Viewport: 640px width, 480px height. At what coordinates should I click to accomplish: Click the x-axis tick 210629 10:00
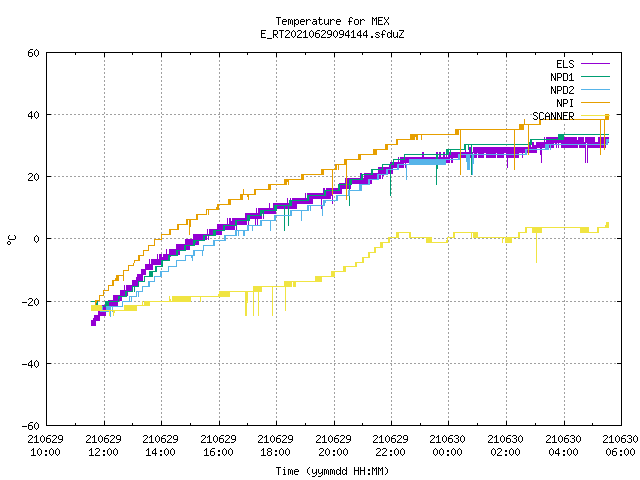46,446
